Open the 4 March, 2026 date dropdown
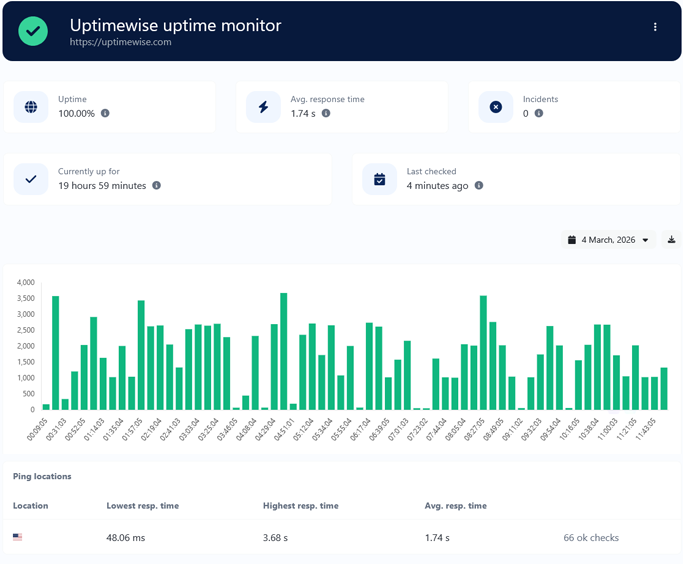 [608, 240]
